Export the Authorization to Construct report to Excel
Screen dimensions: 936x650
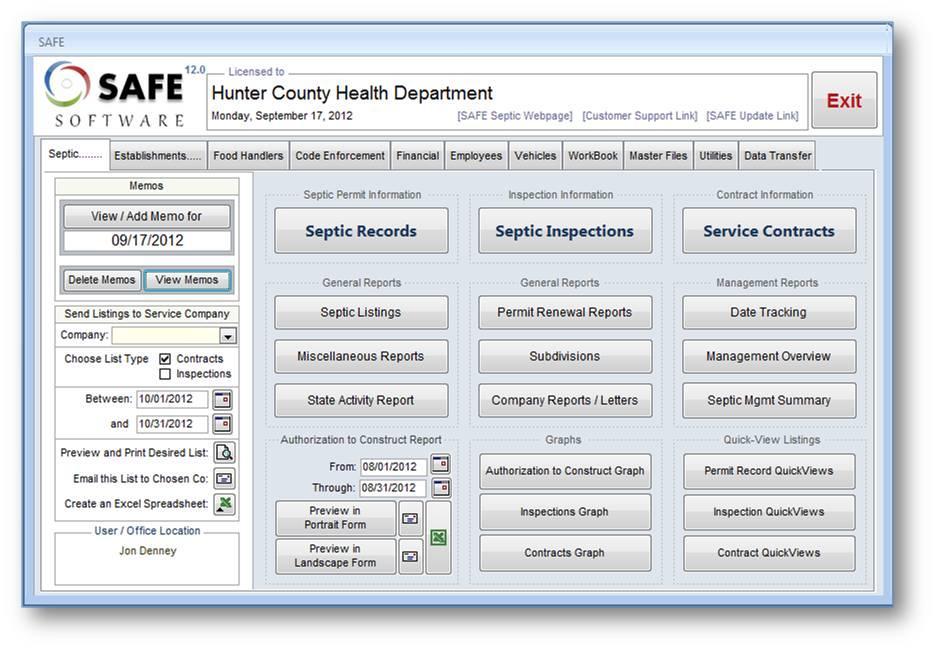point(438,538)
